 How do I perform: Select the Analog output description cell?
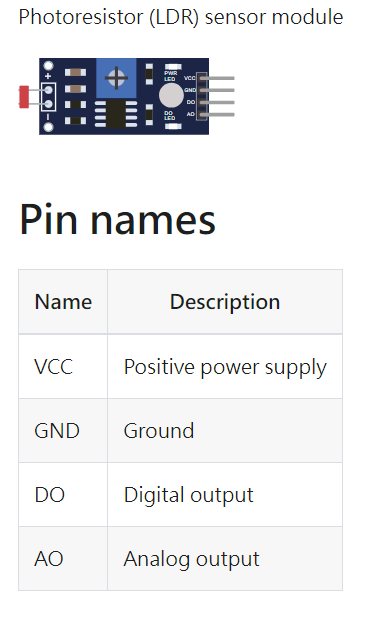[x=225, y=558]
